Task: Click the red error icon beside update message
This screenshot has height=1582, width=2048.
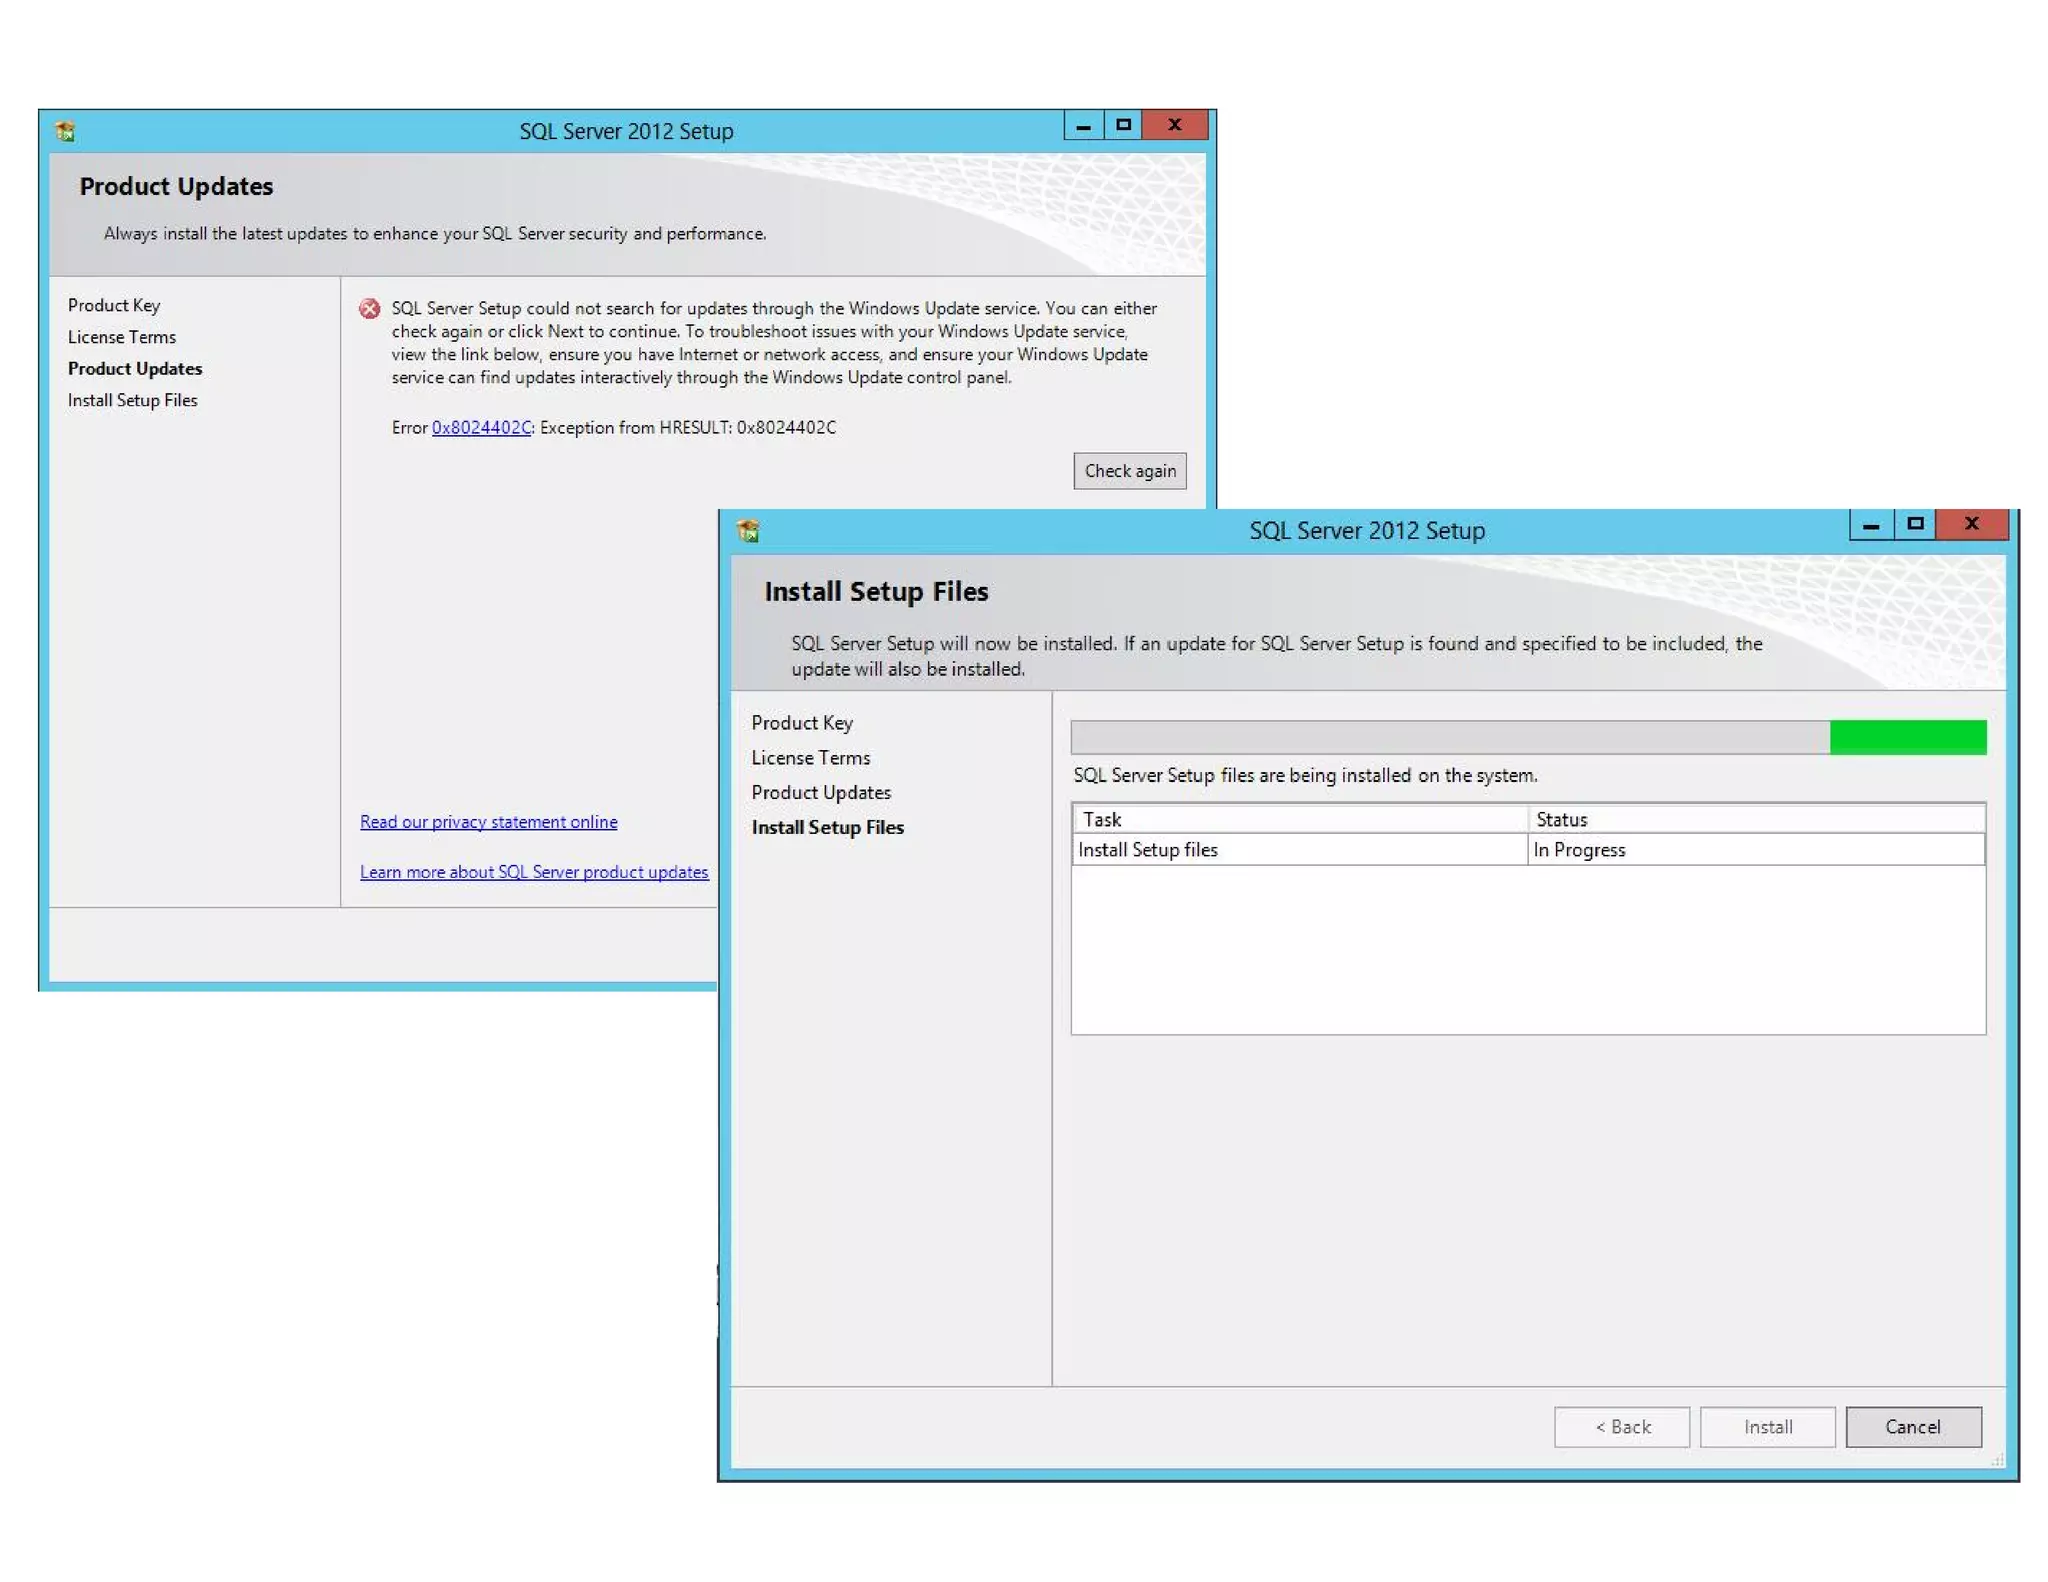Action: point(370,309)
